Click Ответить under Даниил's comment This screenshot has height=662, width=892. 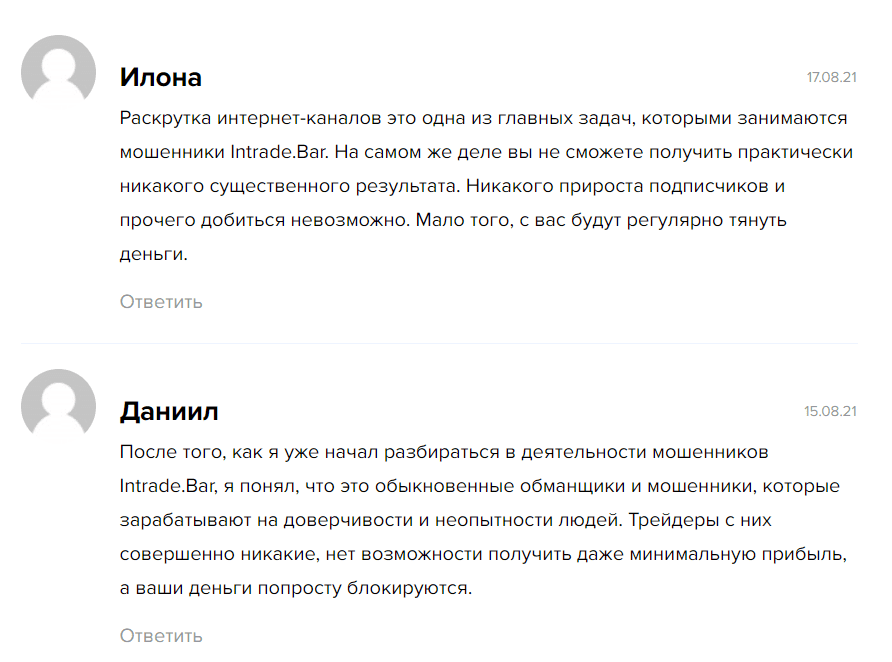(161, 635)
